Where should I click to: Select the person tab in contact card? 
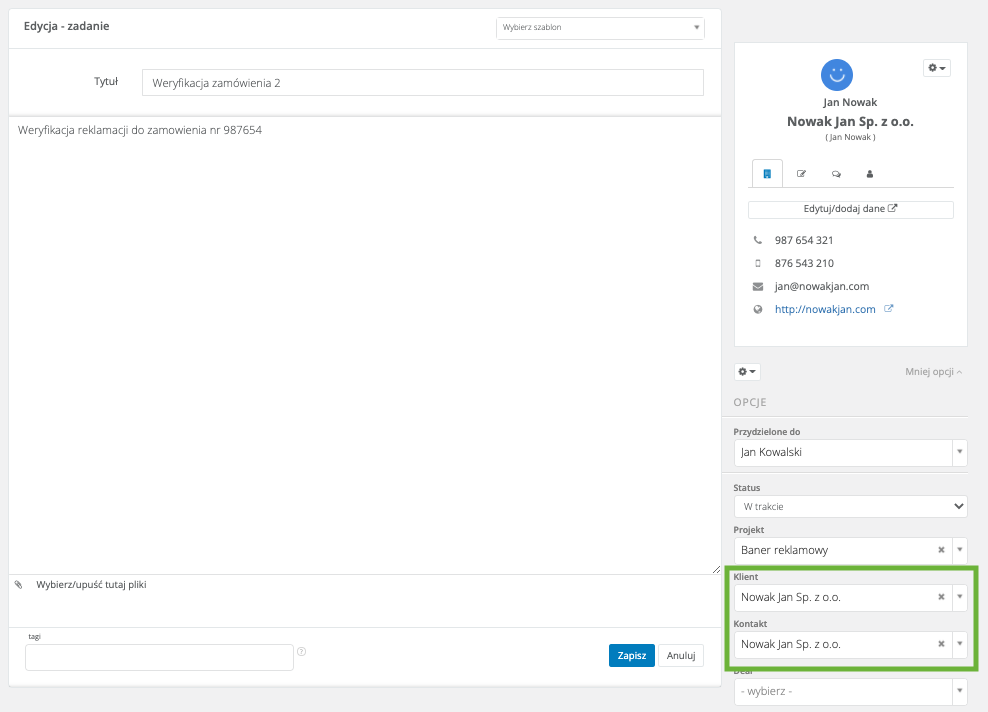pos(869,173)
